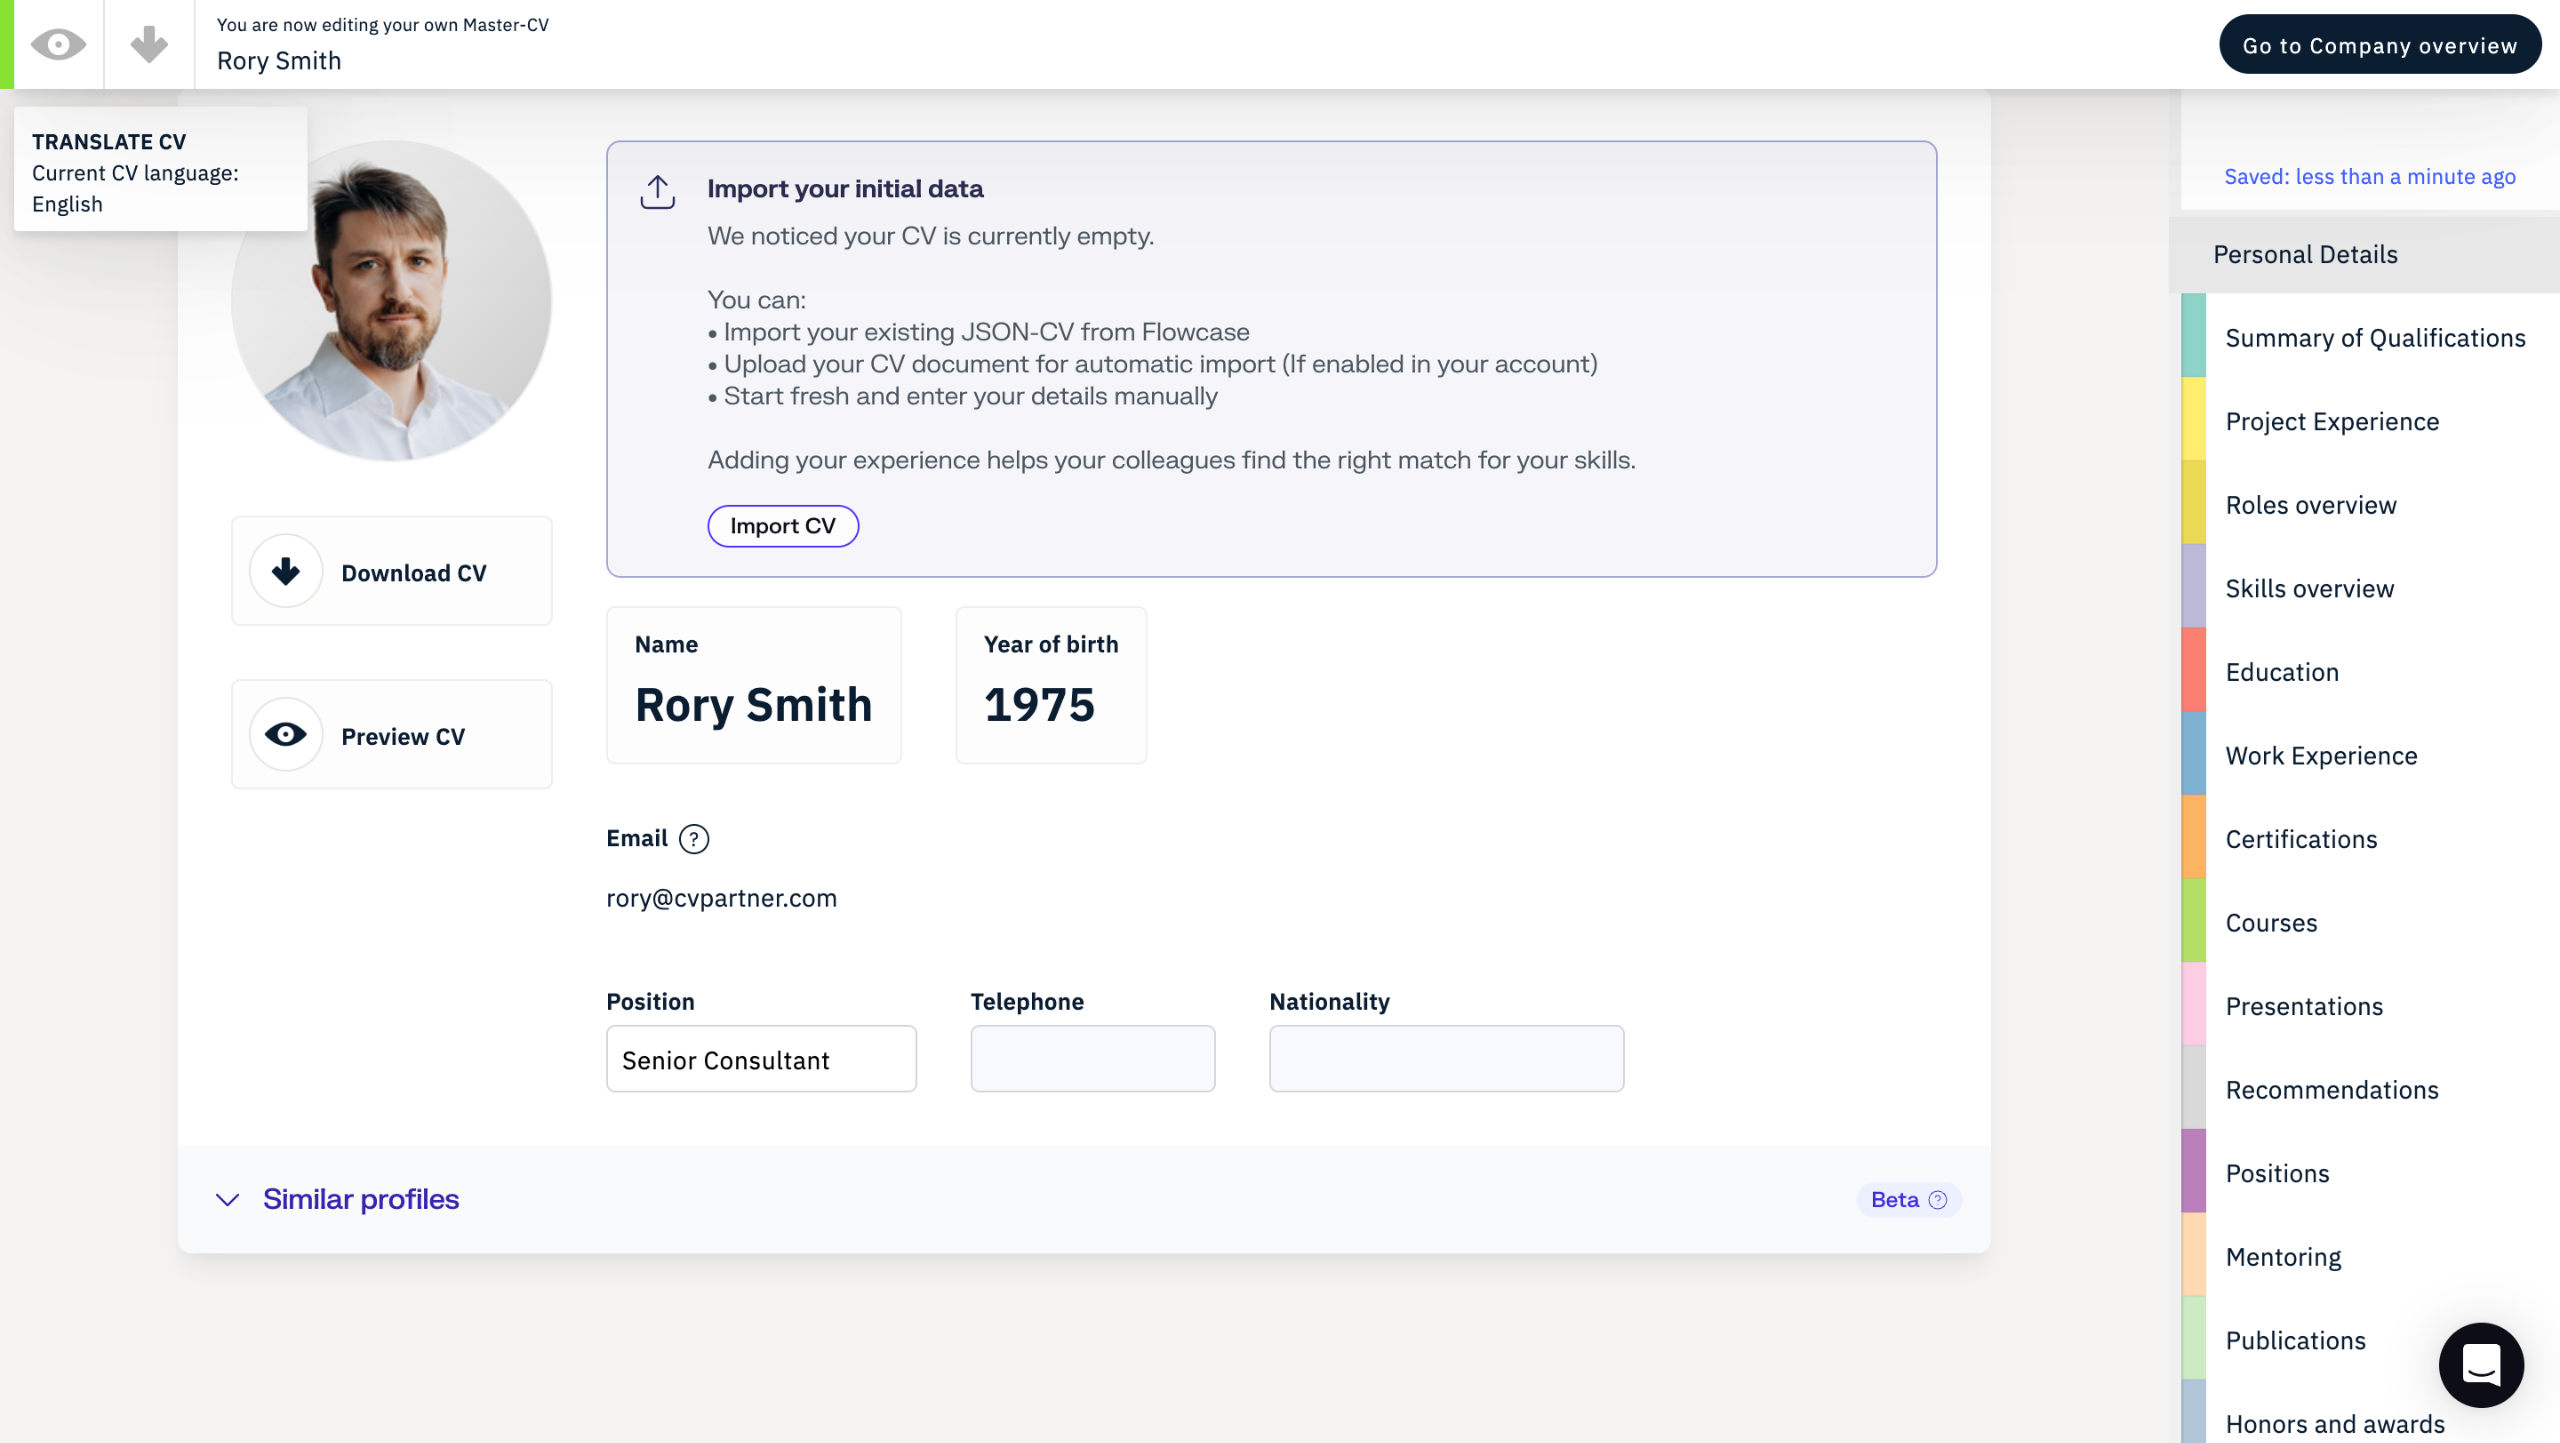Click the upload icon beside Import heading
The image size is (2560, 1443).
[657, 191]
